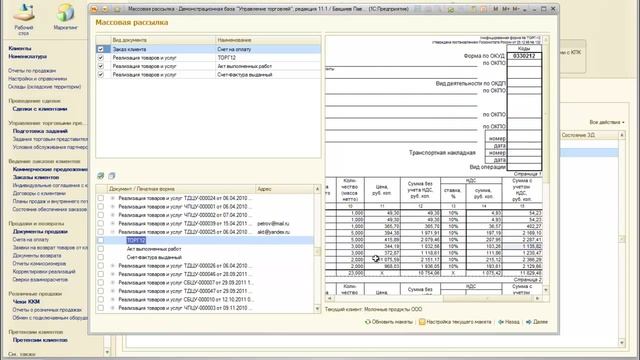Click the uncheck-all icon above the documents list

(112, 176)
